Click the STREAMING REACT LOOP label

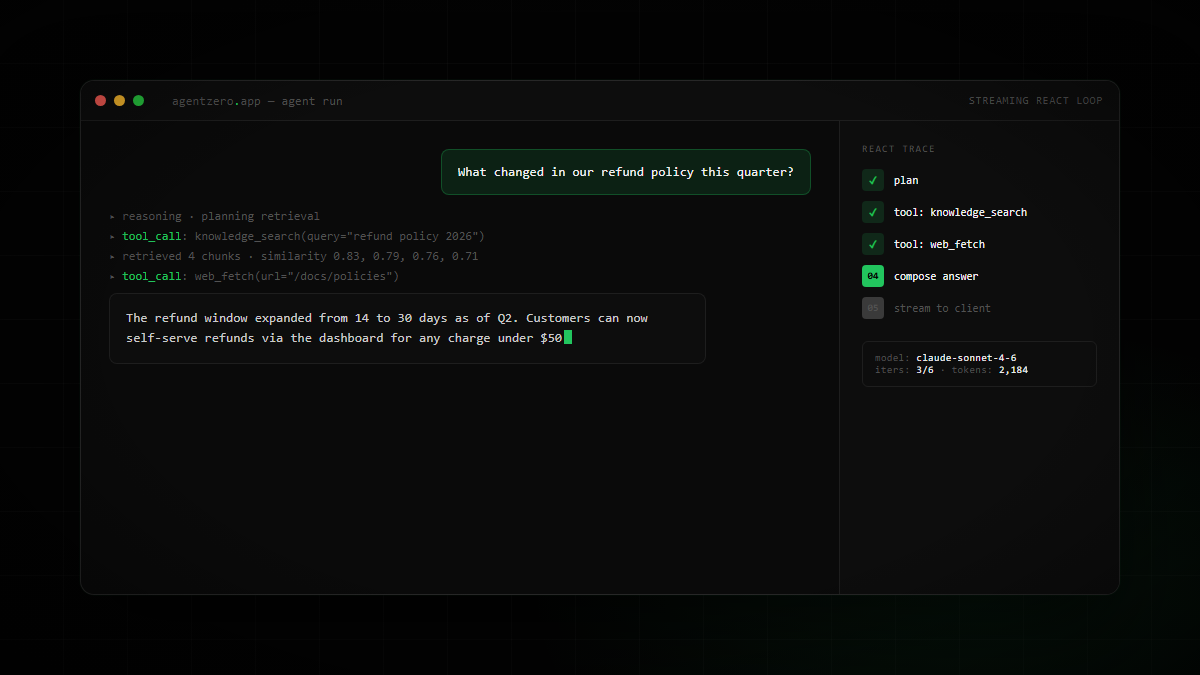pyautogui.click(x=1036, y=101)
